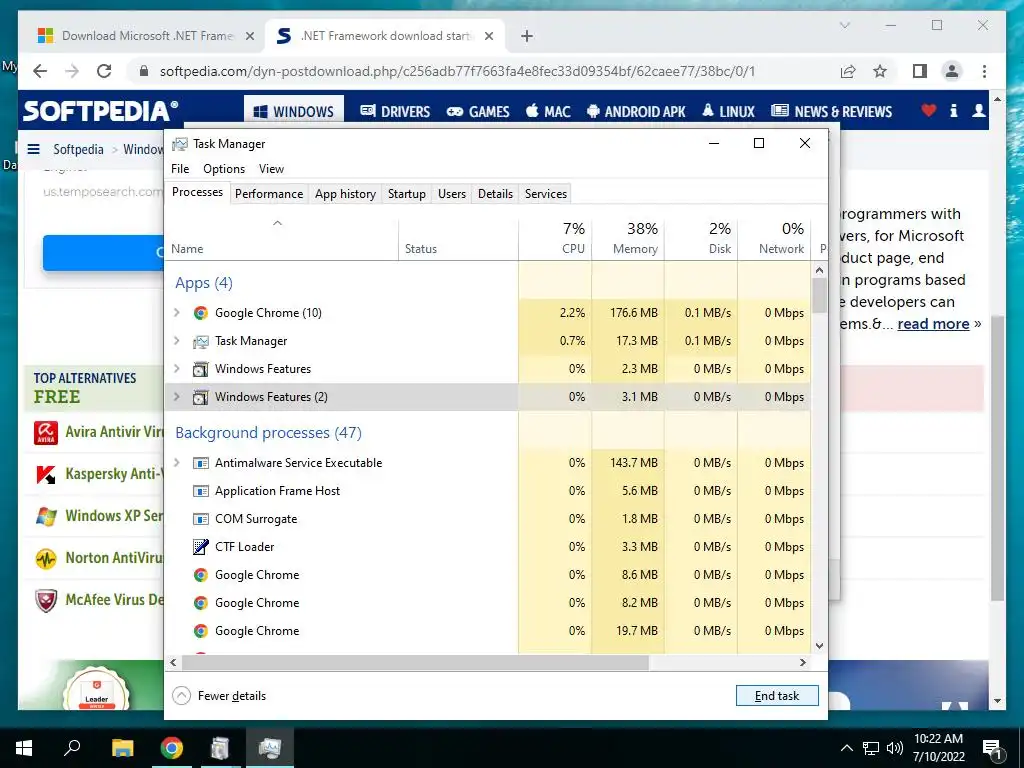This screenshot has height=768, width=1024.
Task: Click the Task Manager vertical scrollbar thumb
Action: tap(820, 295)
